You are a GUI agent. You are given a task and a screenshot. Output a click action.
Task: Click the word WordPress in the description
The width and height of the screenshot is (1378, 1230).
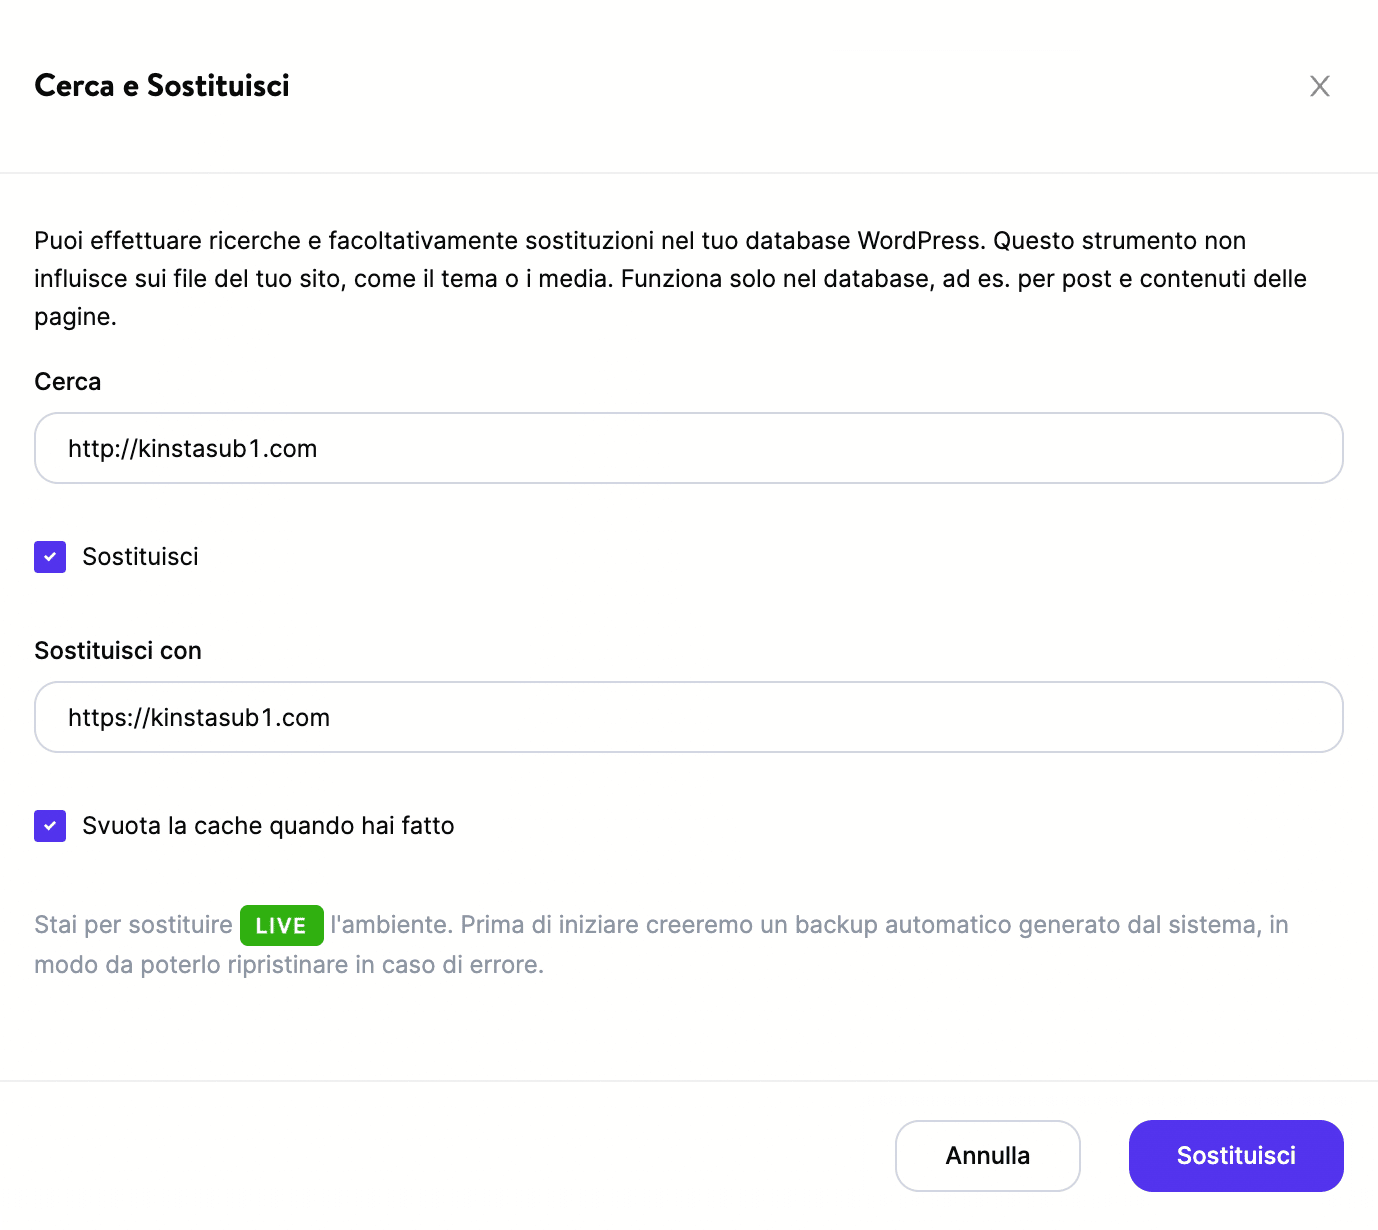[920, 241]
